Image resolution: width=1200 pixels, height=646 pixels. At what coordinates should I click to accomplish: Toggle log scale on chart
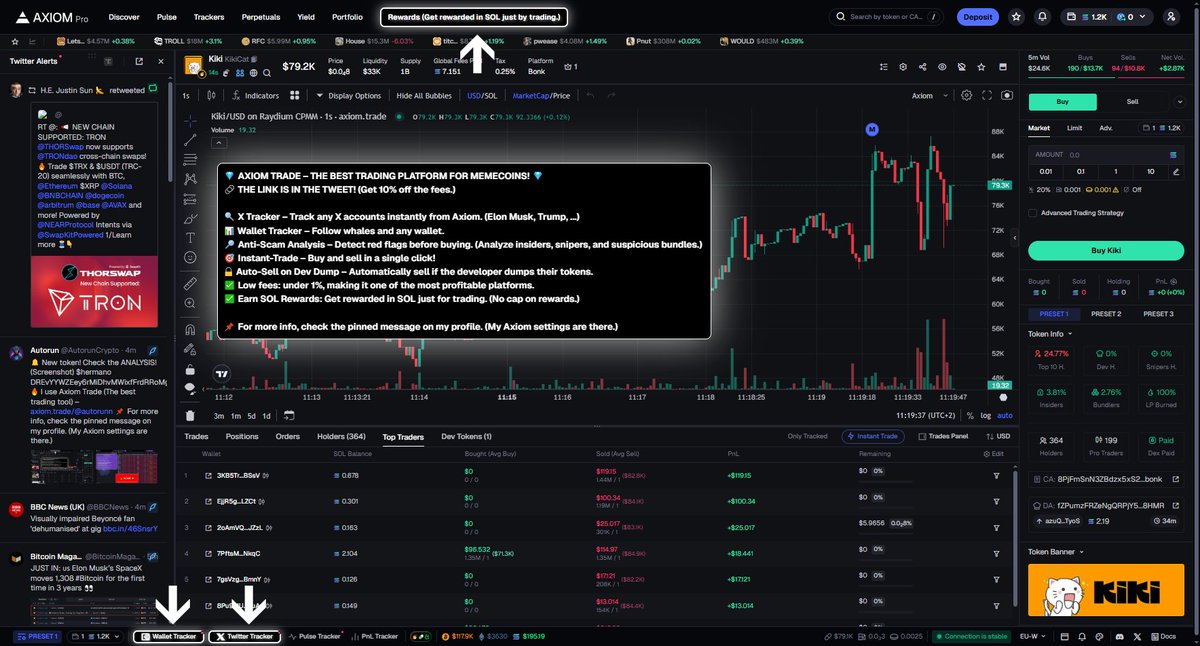986,415
